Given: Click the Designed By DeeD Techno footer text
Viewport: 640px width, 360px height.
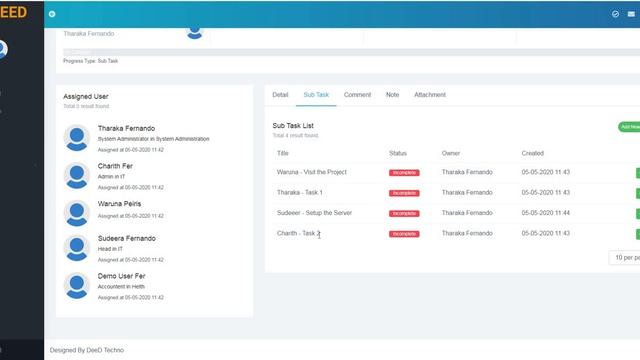Looking at the screenshot, I should 87,350.
